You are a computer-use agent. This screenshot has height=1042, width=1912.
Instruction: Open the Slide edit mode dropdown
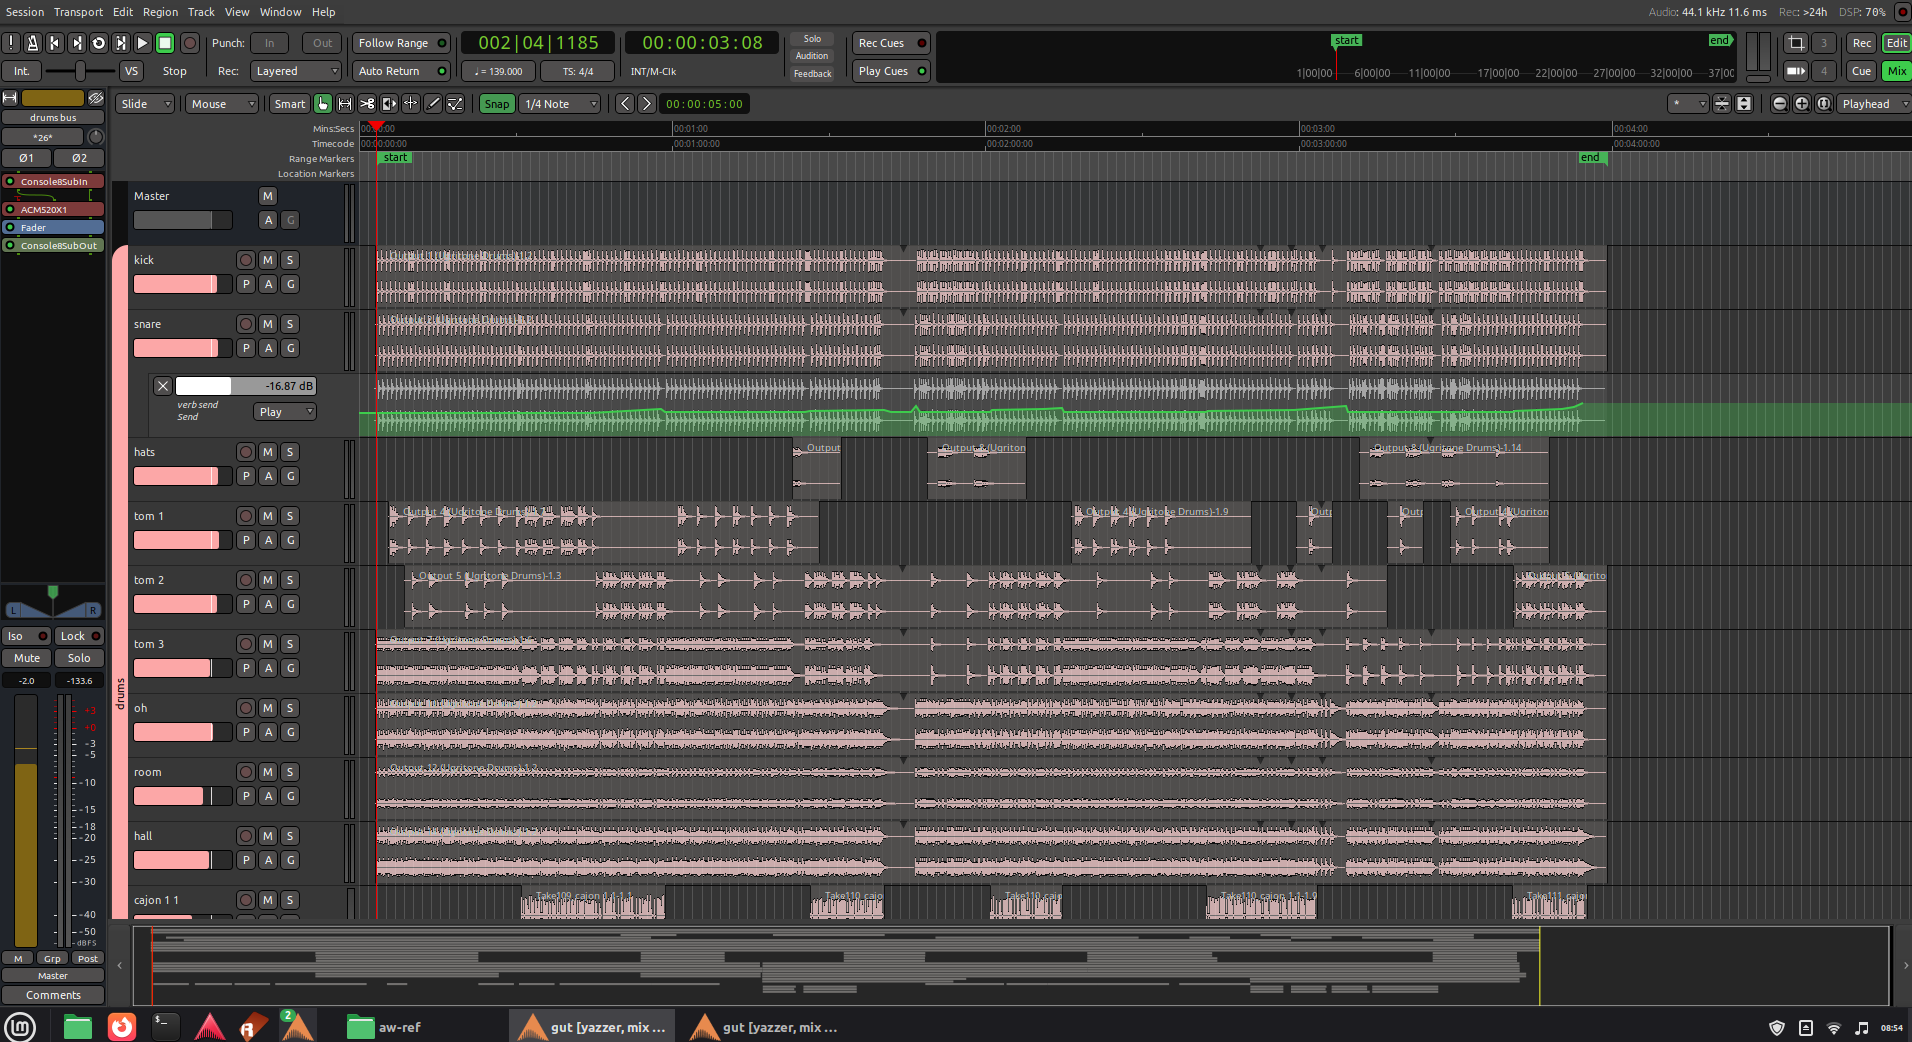pyautogui.click(x=145, y=104)
